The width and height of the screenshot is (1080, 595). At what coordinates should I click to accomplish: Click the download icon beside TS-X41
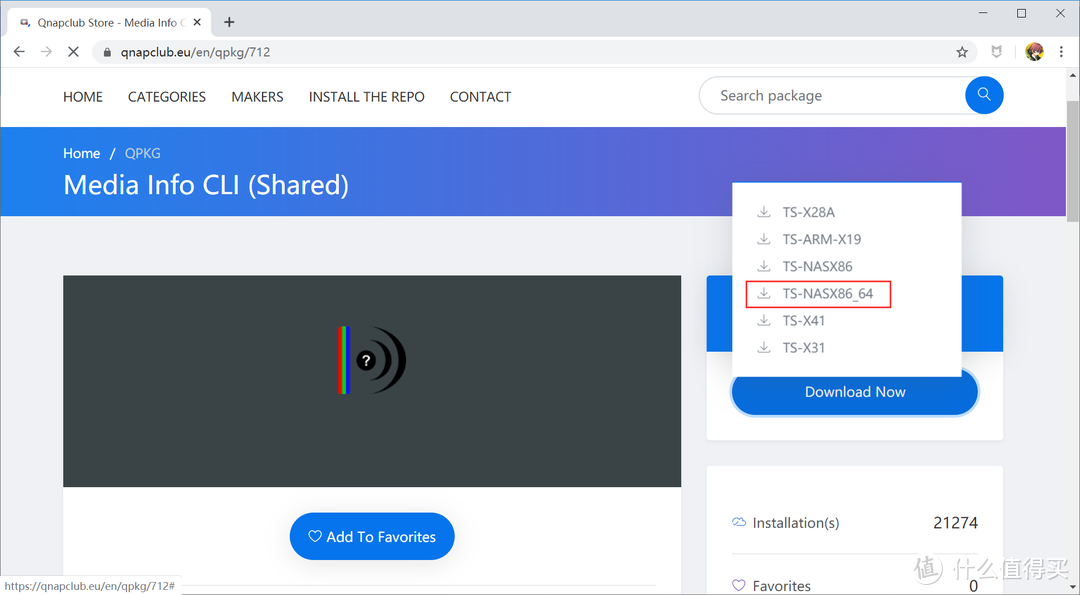(764, 320)
